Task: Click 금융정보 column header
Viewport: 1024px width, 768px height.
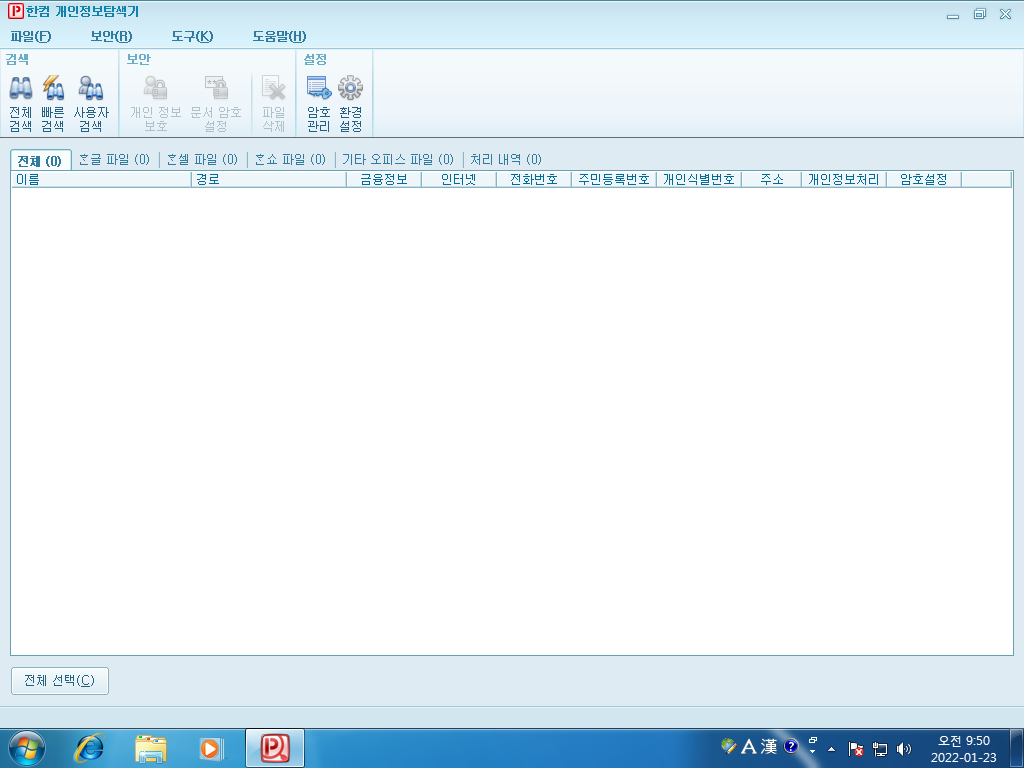Action: [384, 179]
